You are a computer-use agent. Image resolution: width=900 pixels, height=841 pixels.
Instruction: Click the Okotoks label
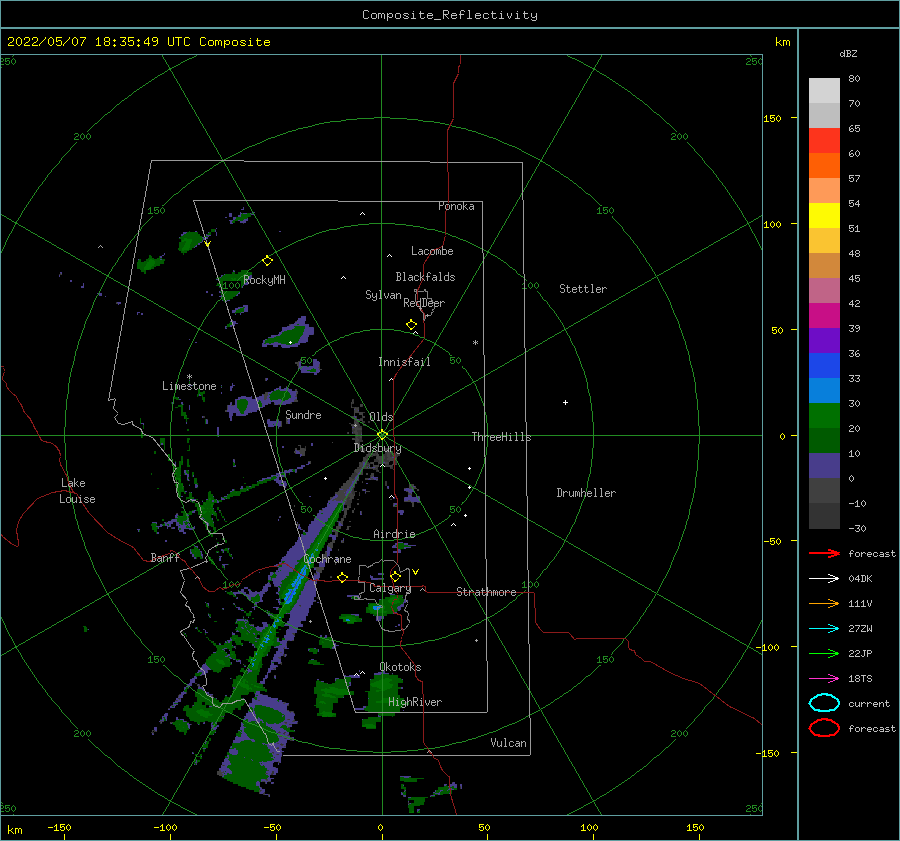(x=400, y=667)
